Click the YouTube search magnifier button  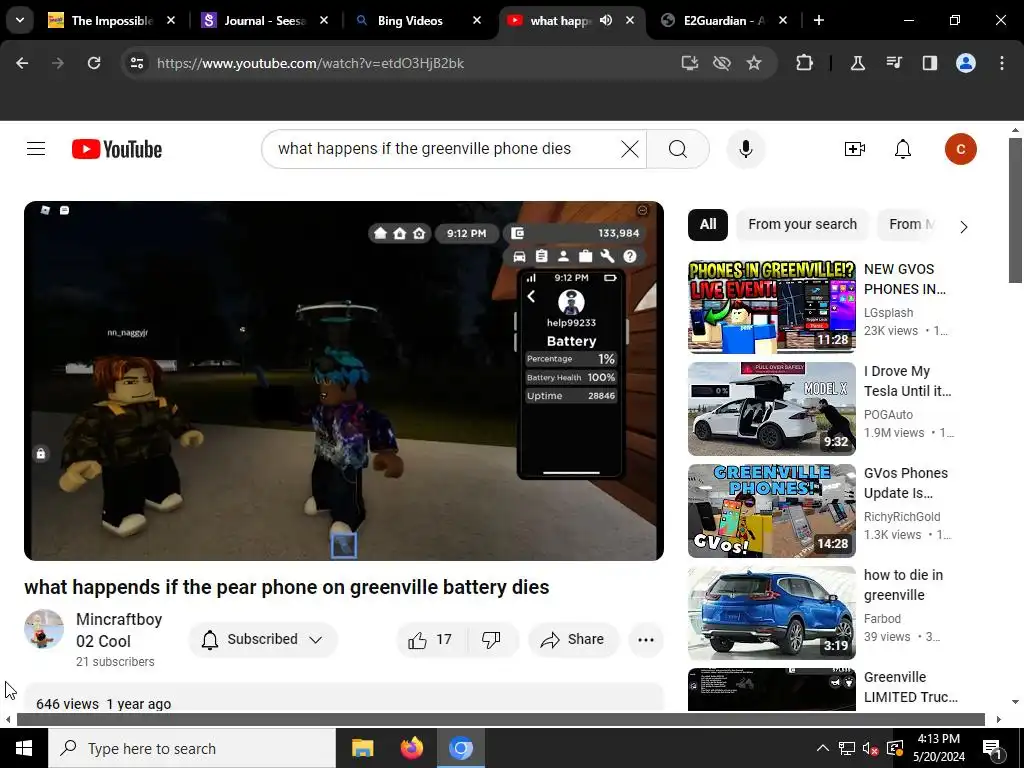pos(677,149)
